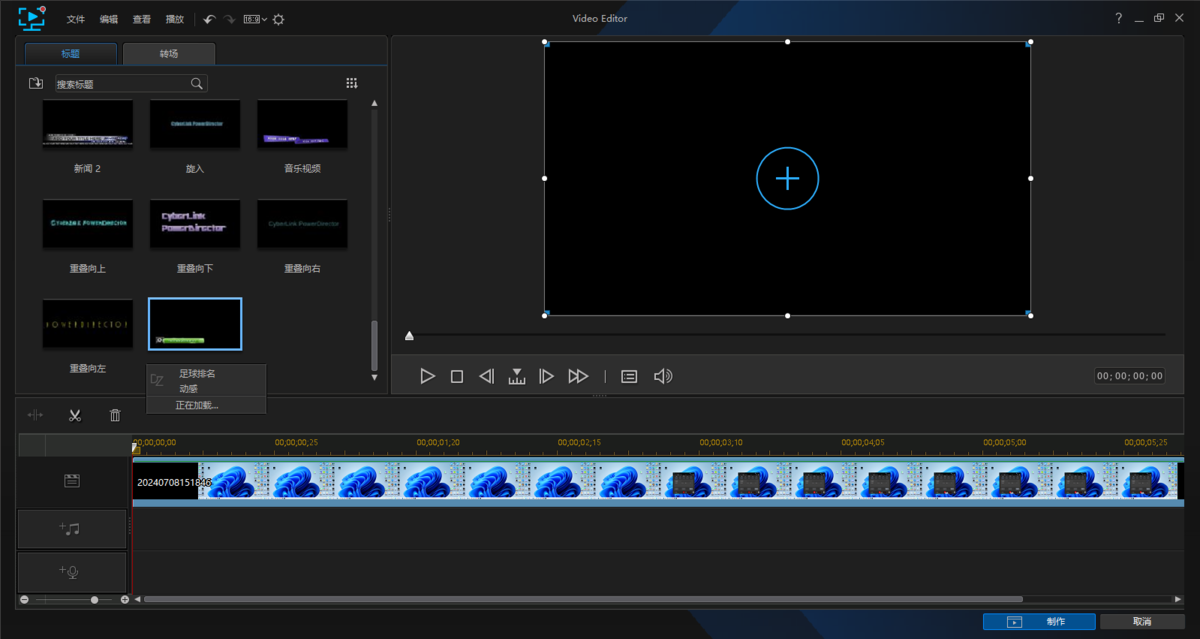1200x639 pixels.
Task: Click the title library scroll up arrow
Action: (375, 103)
